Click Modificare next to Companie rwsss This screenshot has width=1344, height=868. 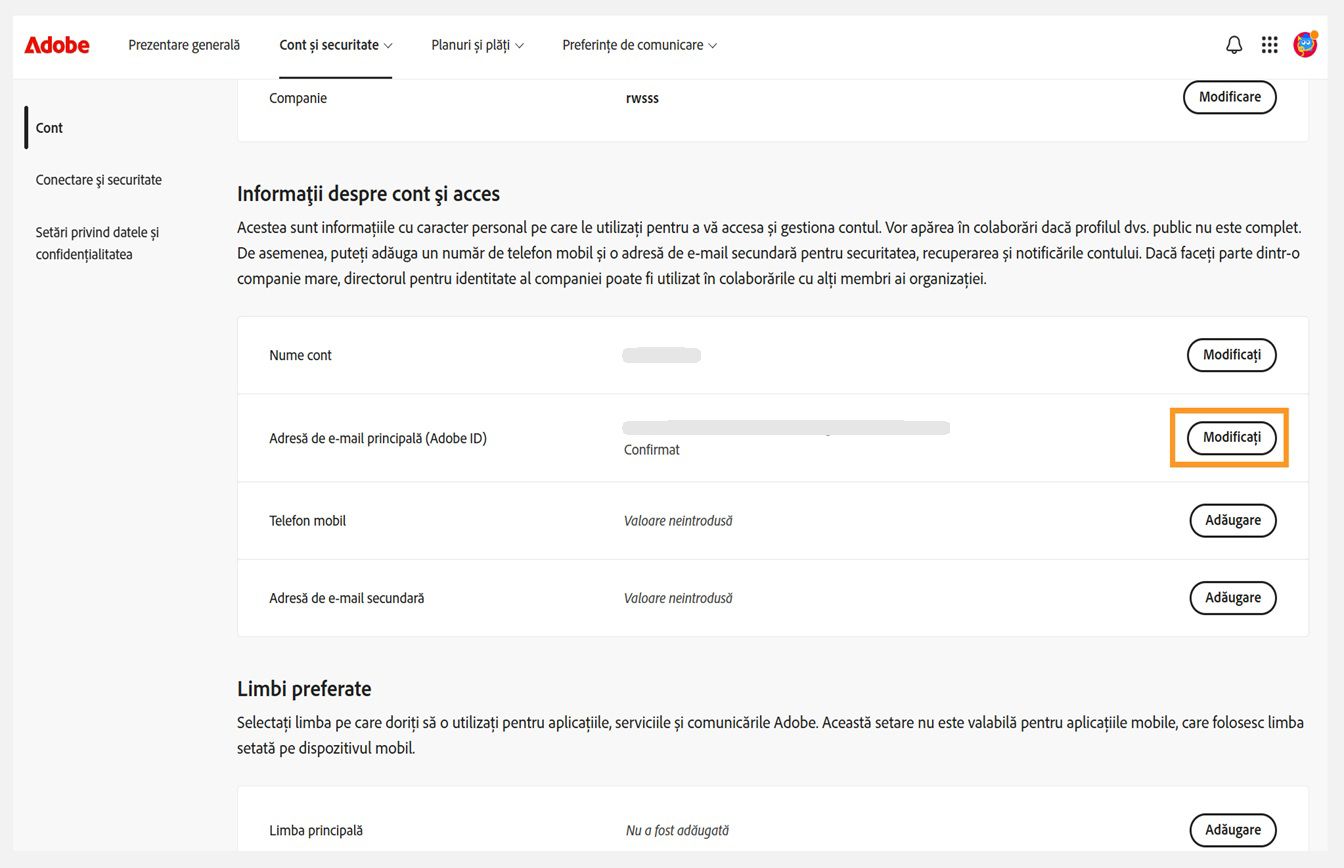1229,97
